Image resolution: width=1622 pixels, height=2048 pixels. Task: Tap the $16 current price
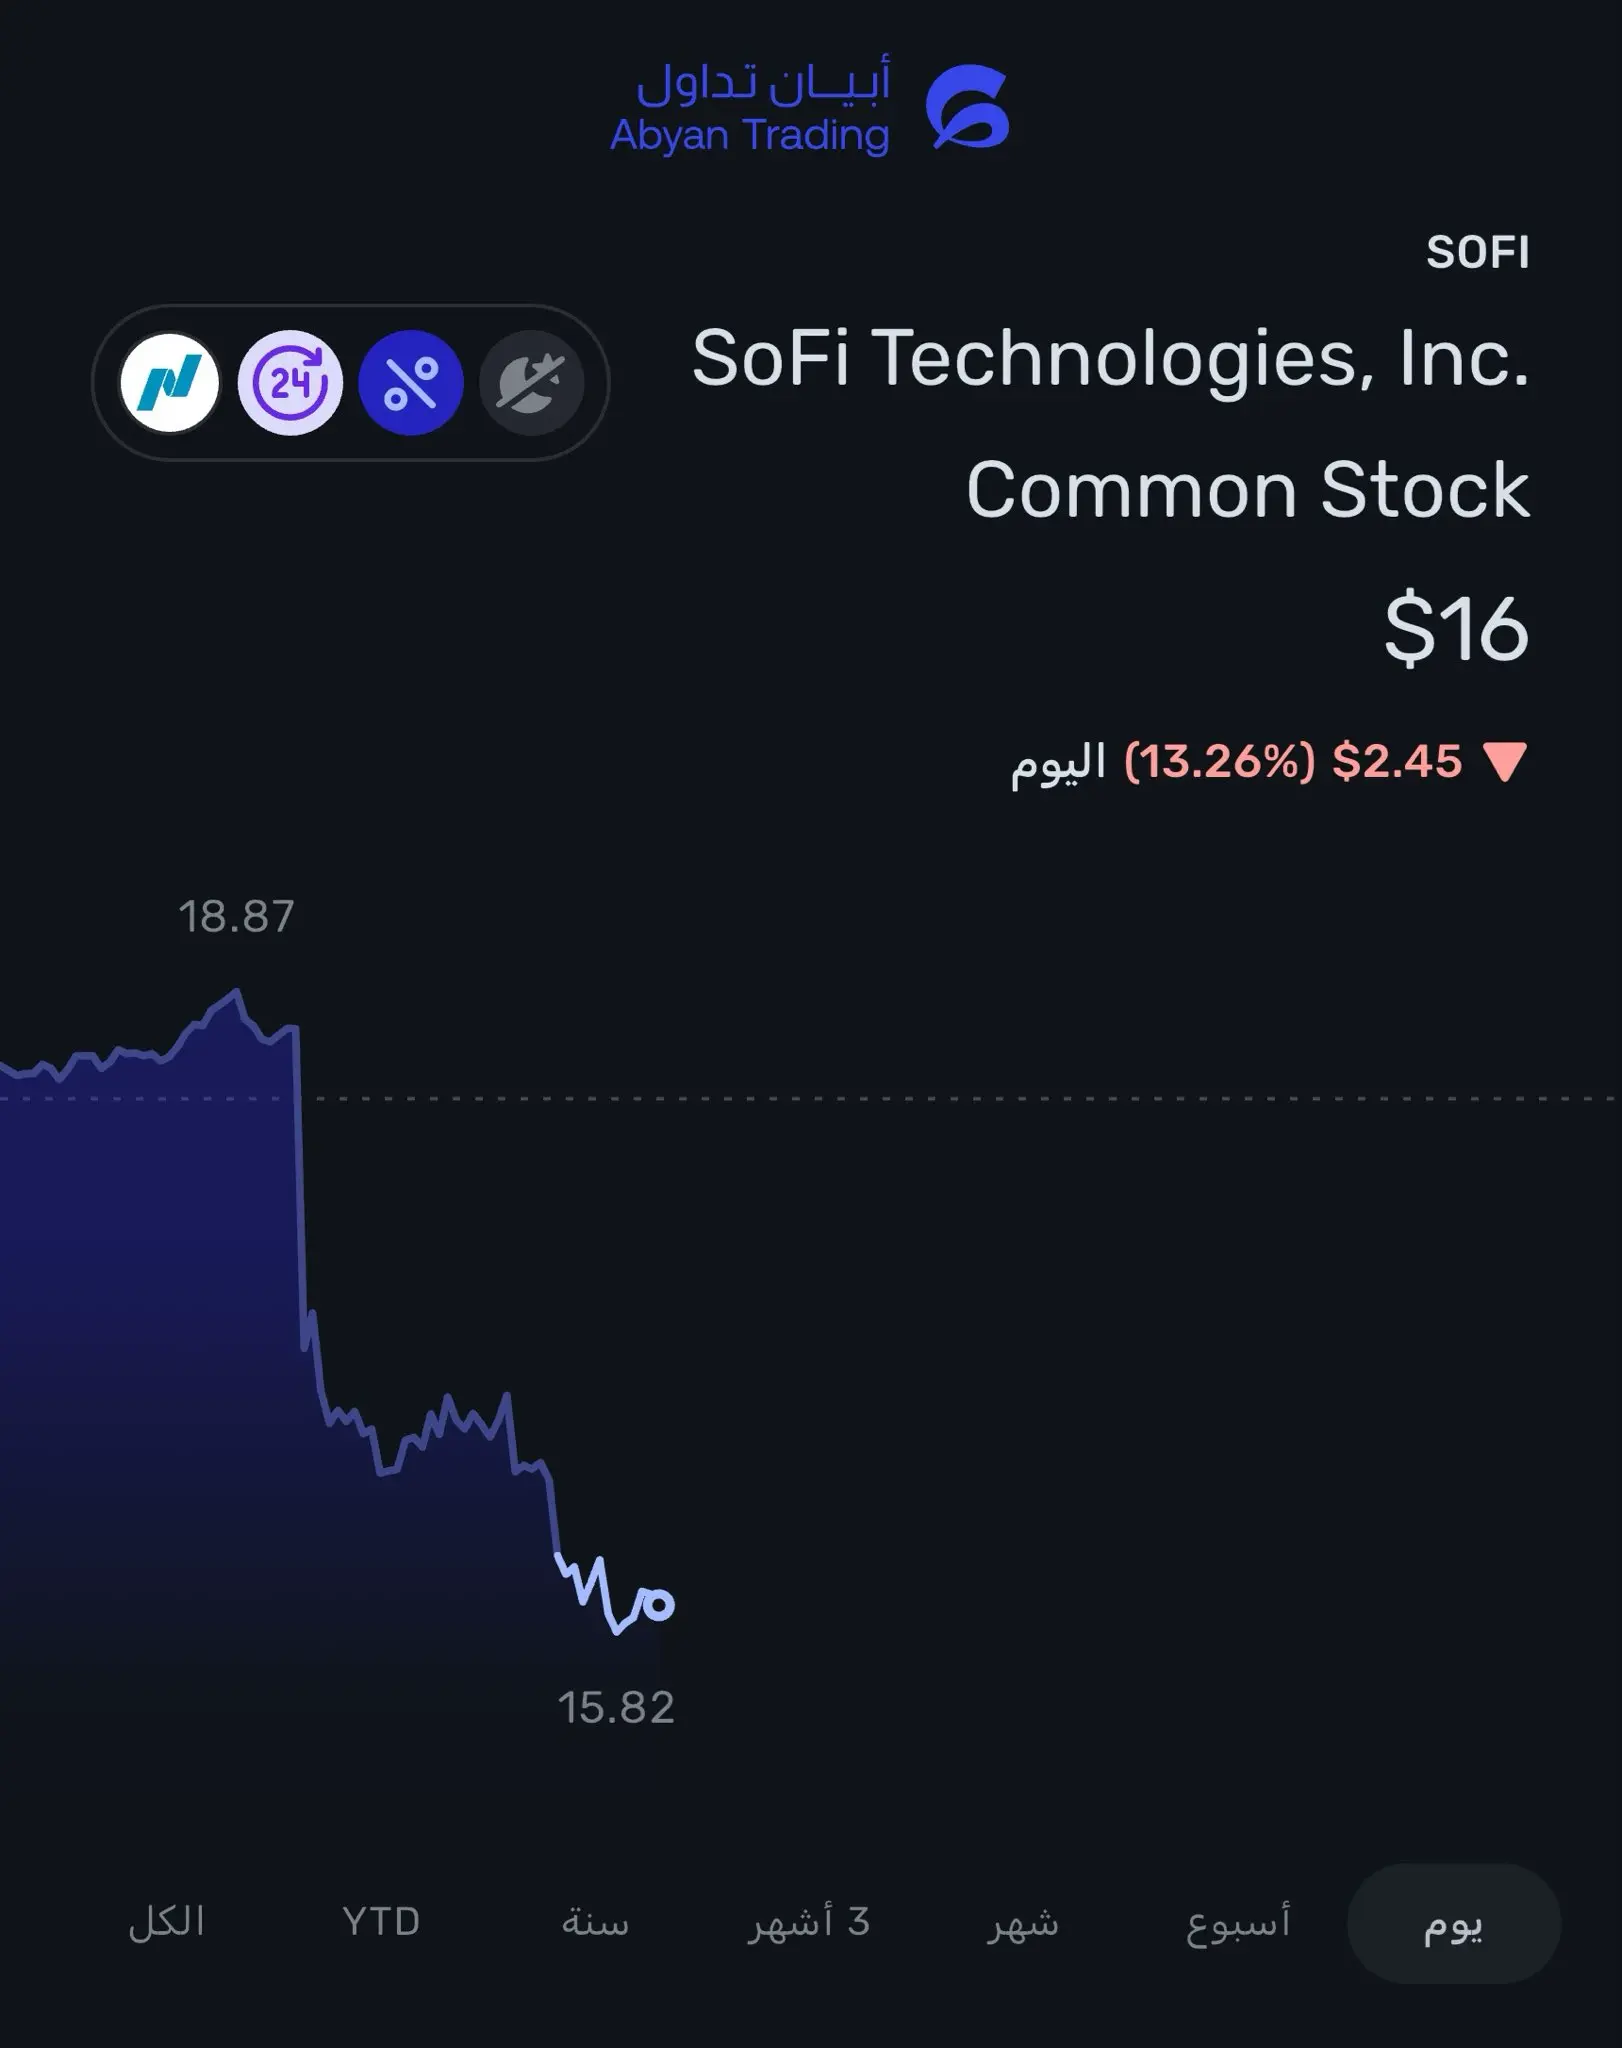point(1456,630)
